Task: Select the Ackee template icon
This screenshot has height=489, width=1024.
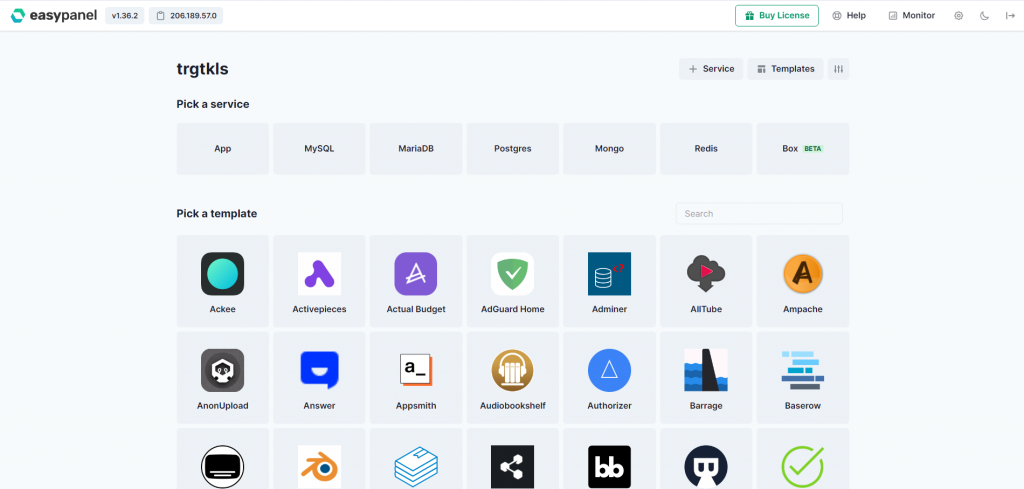Action: (x=222, y=274)
